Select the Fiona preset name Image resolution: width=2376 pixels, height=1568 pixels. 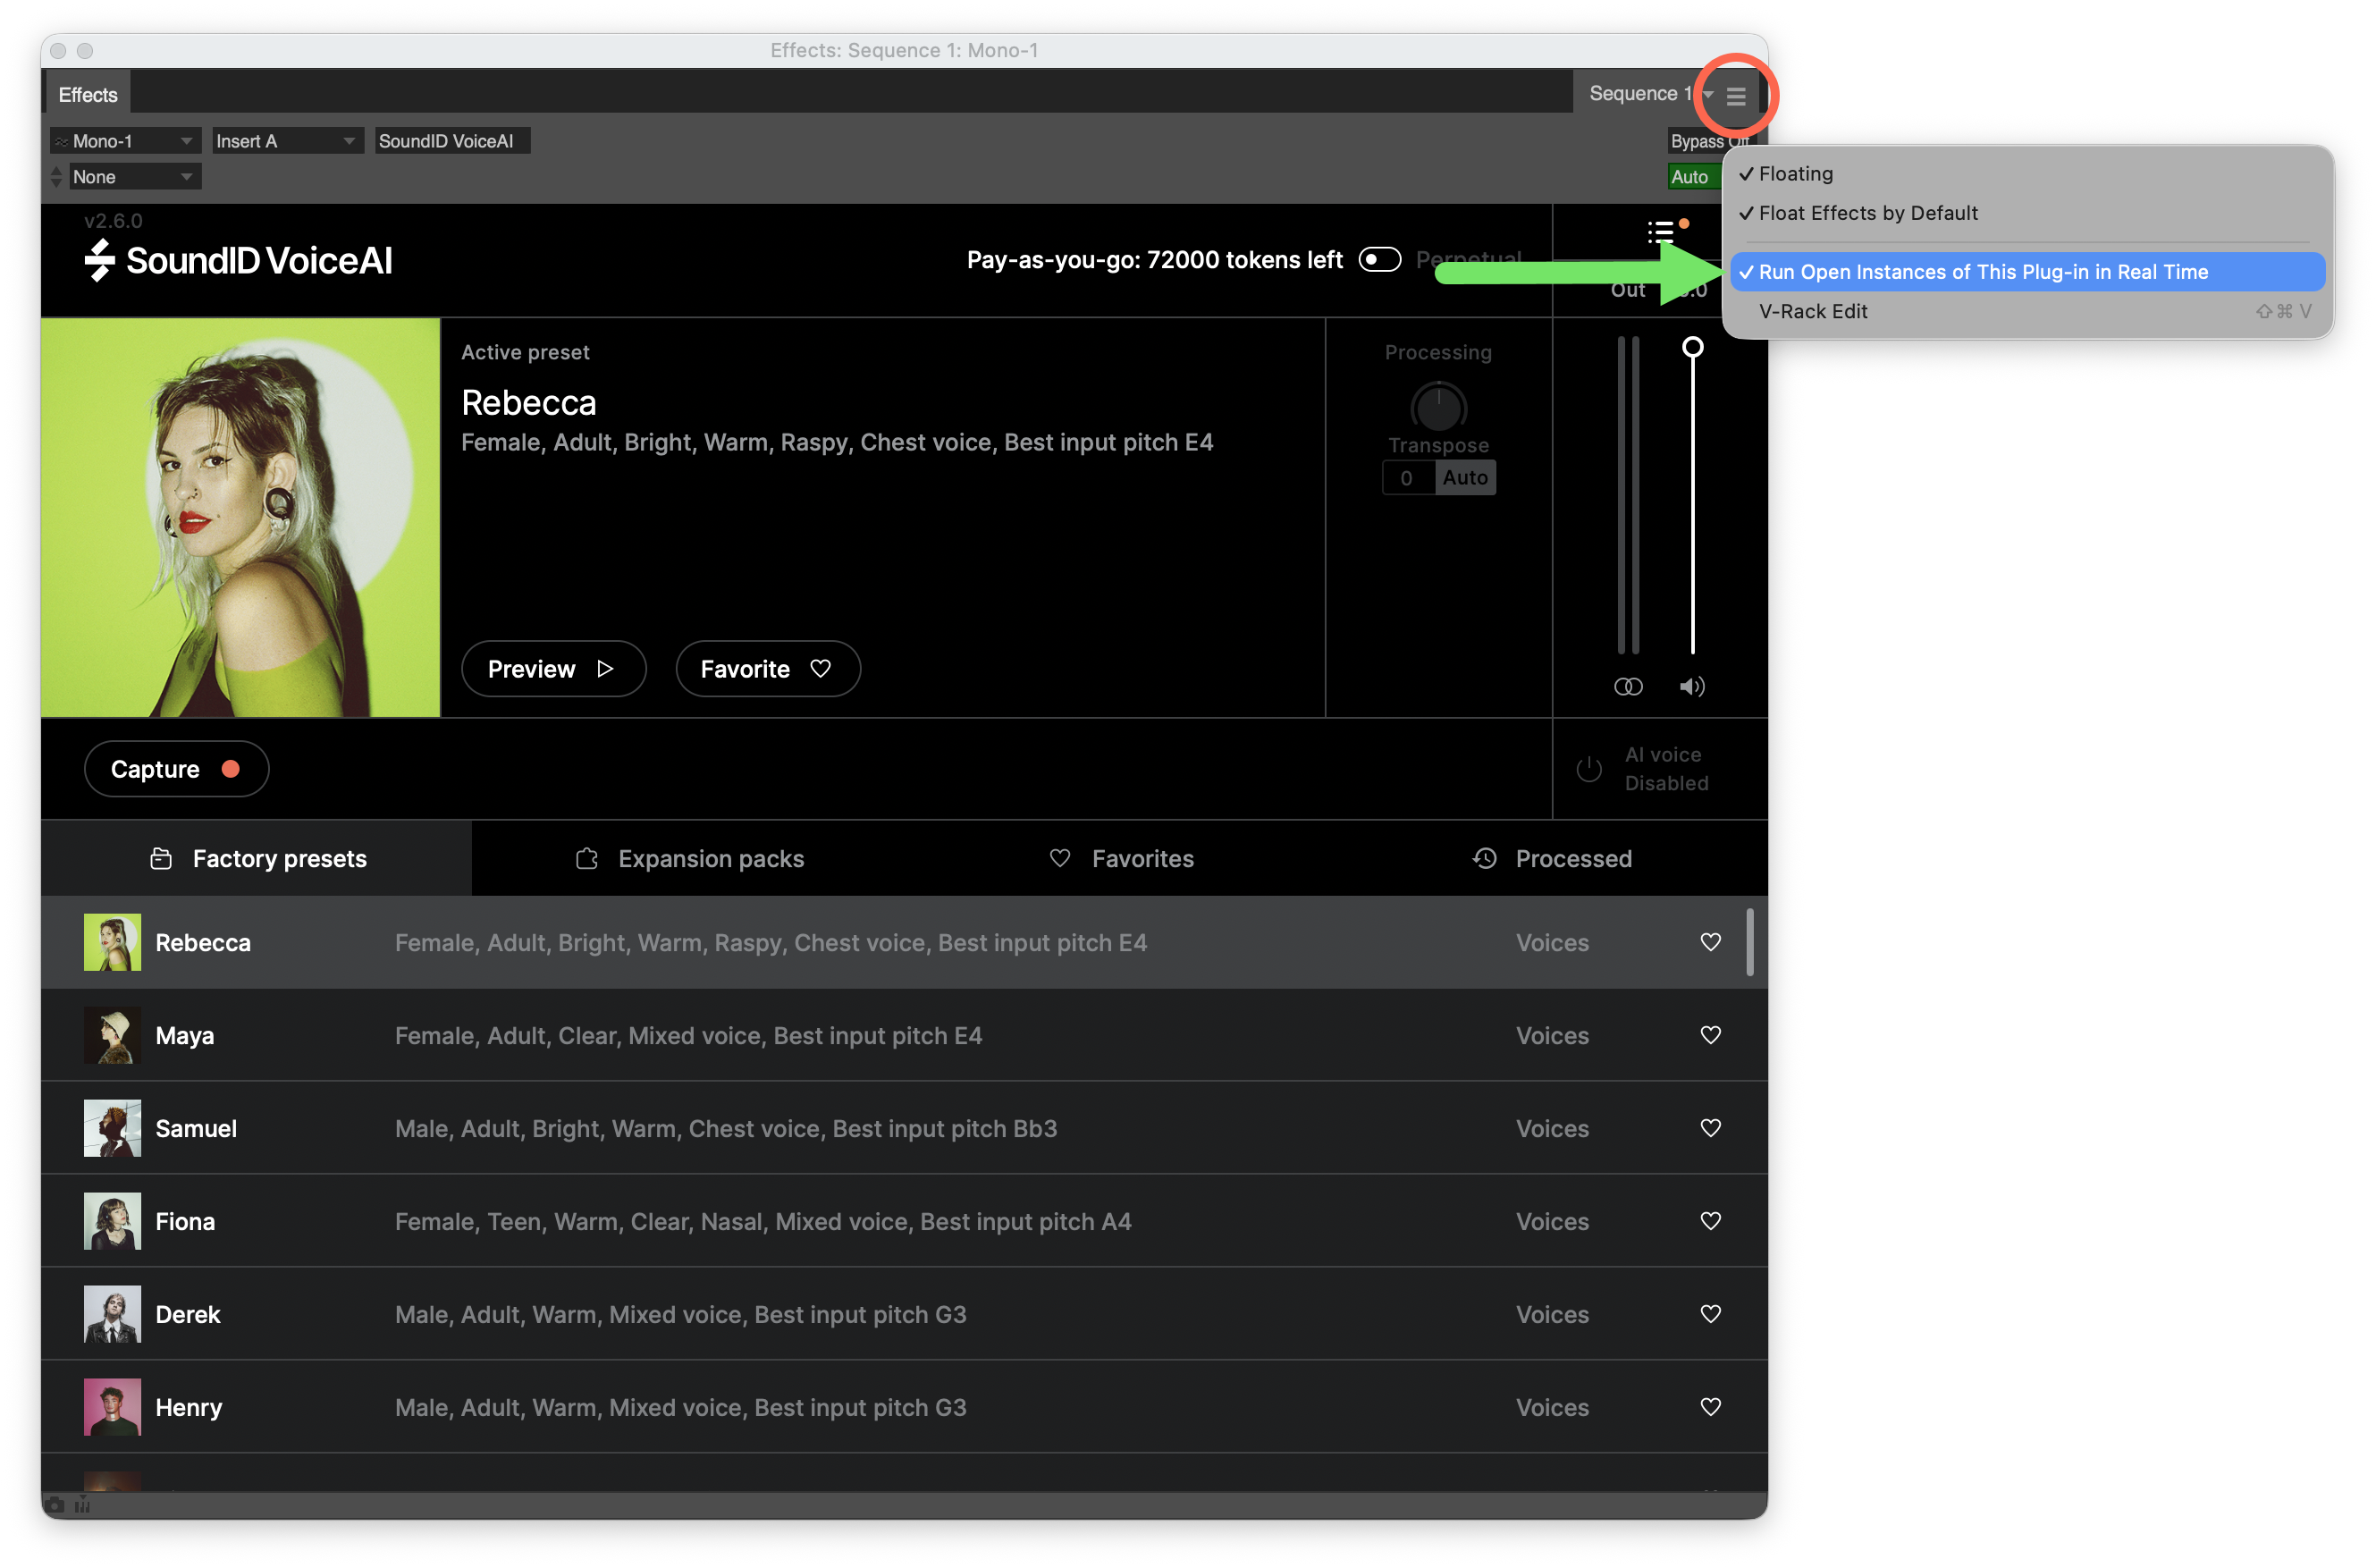coord(185,1221)
